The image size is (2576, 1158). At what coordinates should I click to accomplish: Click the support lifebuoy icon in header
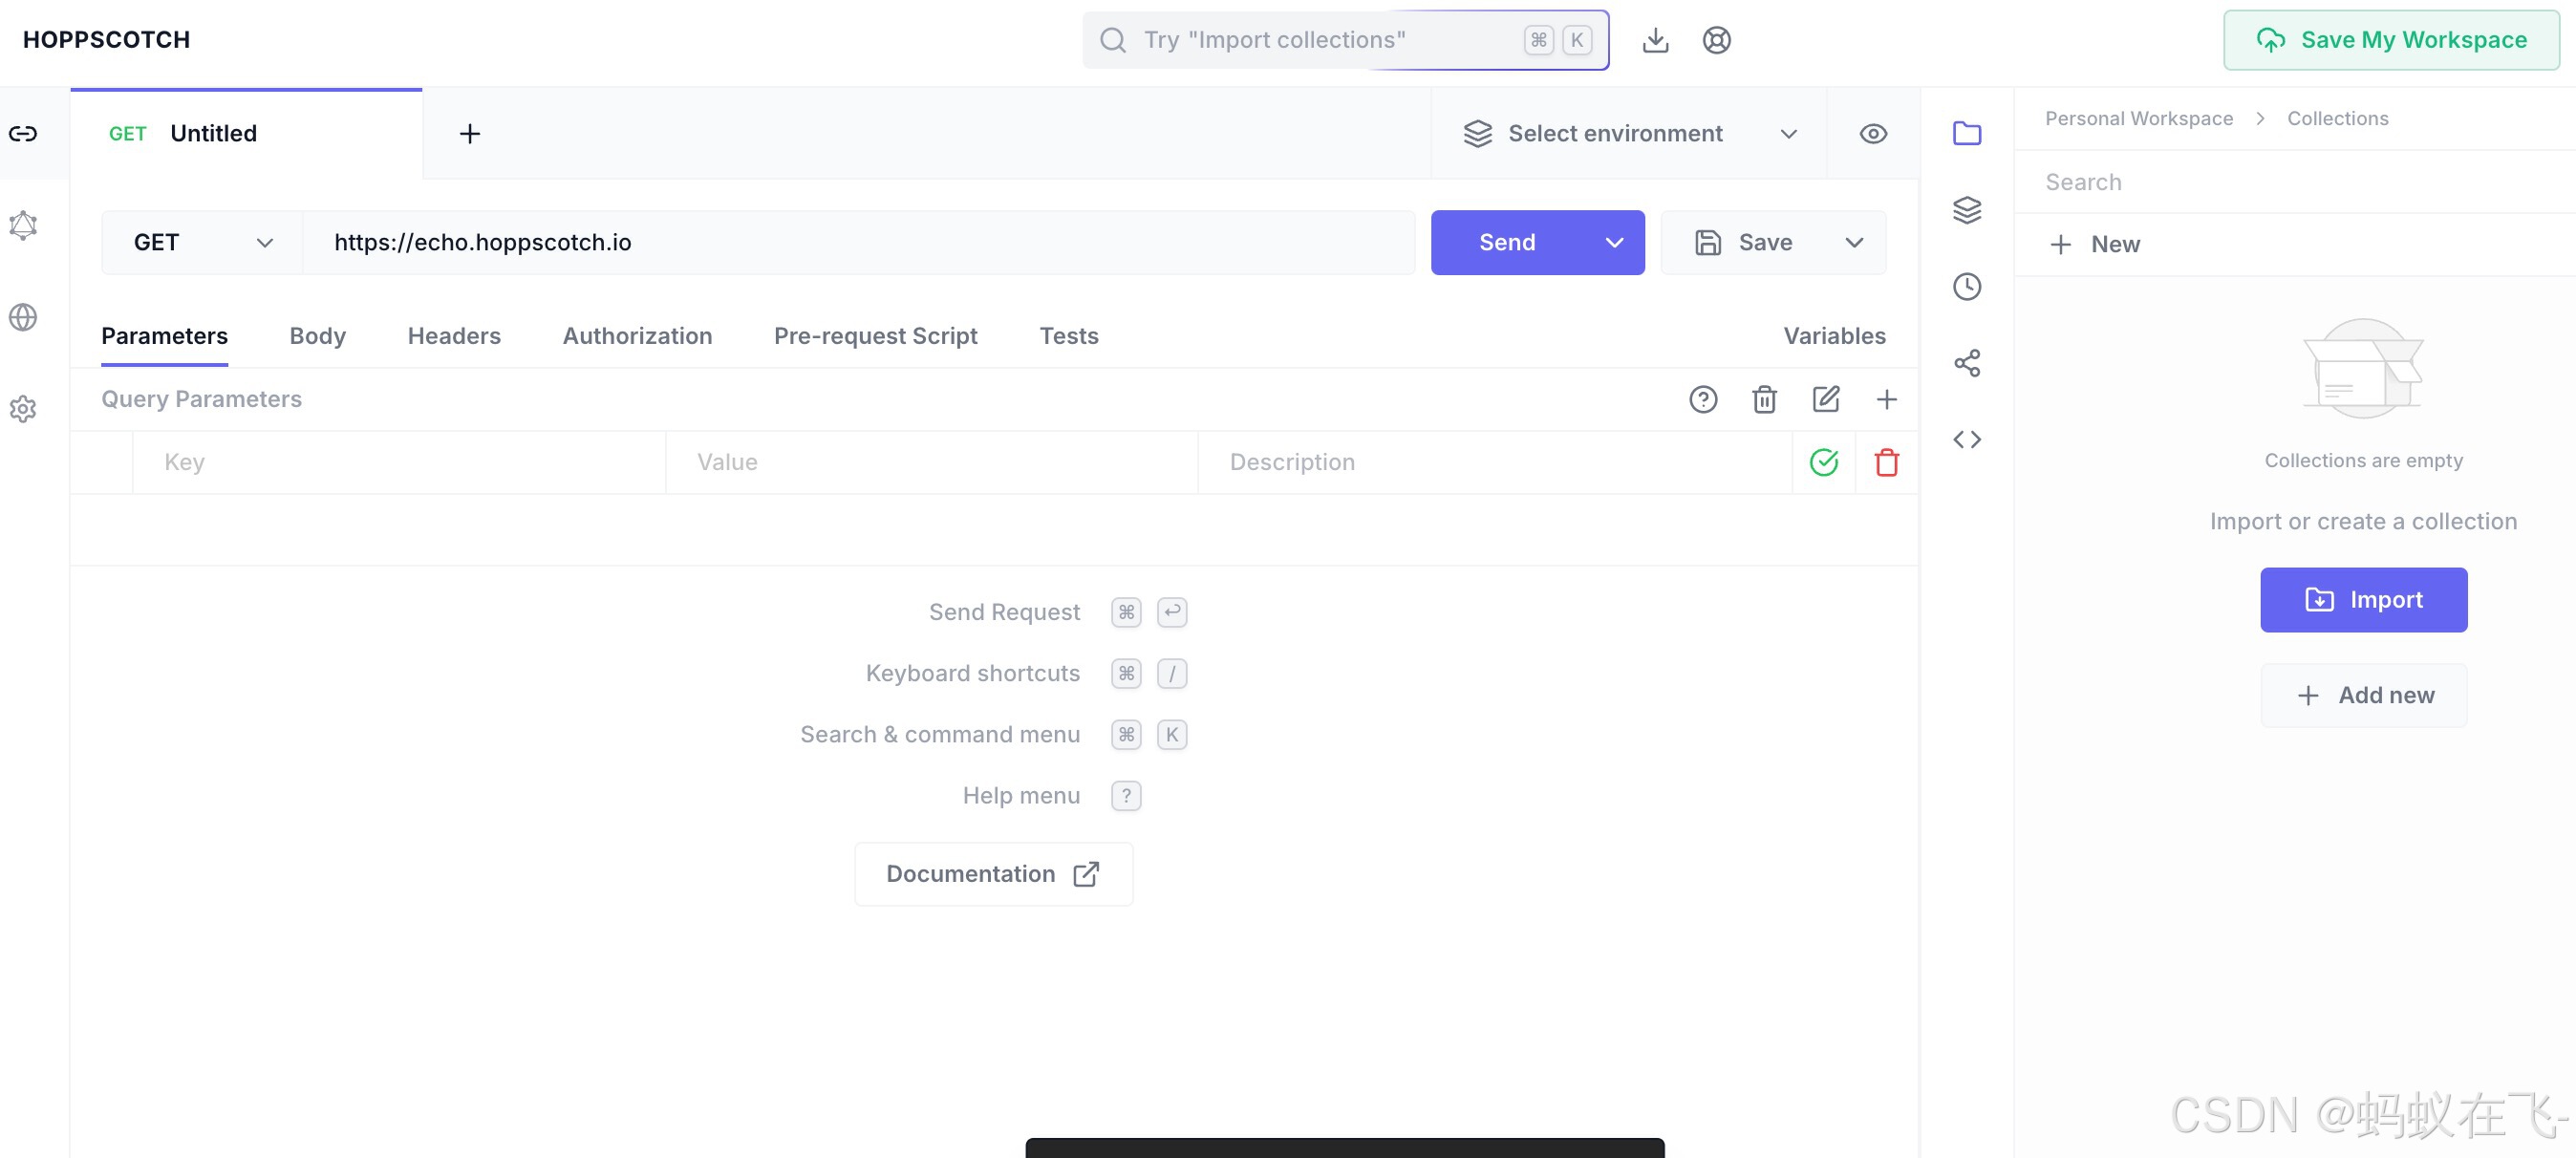click(1716, 40)
